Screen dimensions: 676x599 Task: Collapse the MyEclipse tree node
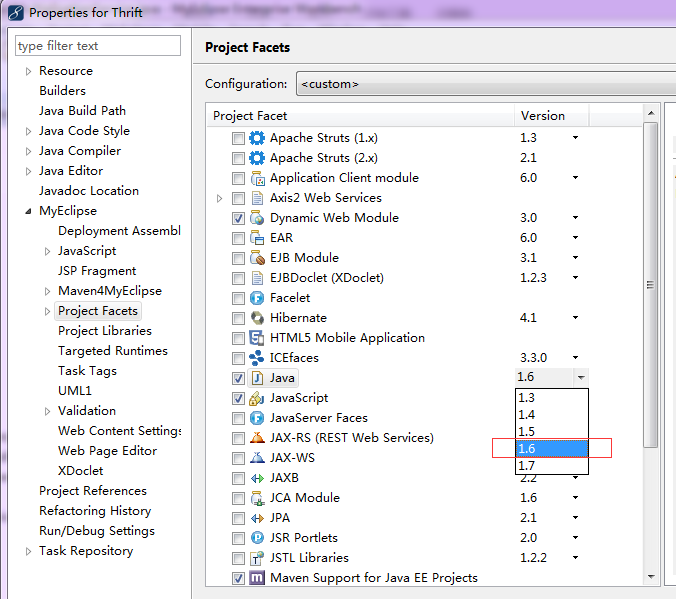(28, 211)
